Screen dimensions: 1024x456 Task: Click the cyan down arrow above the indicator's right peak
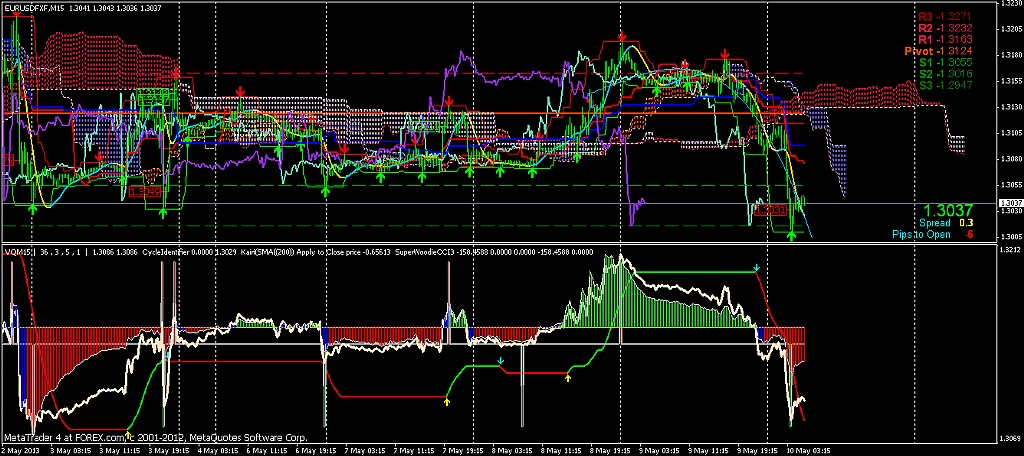[x=757, y=268]
